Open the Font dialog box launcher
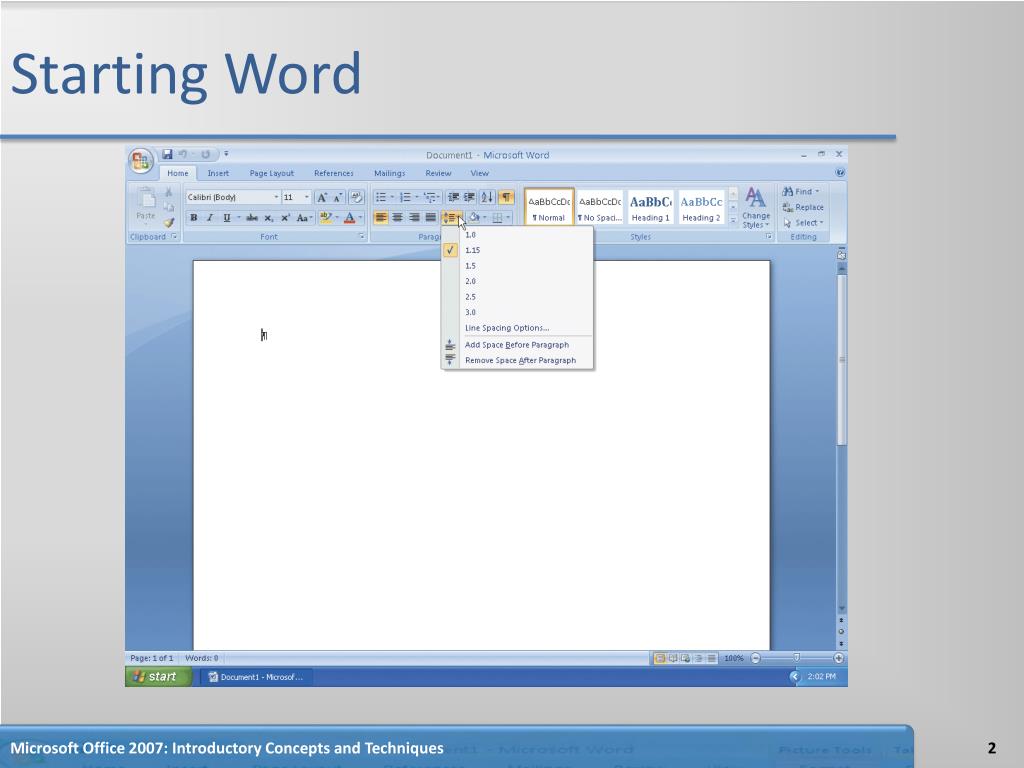The height and width of the screenshot is (768, 1024). (361, 236)
